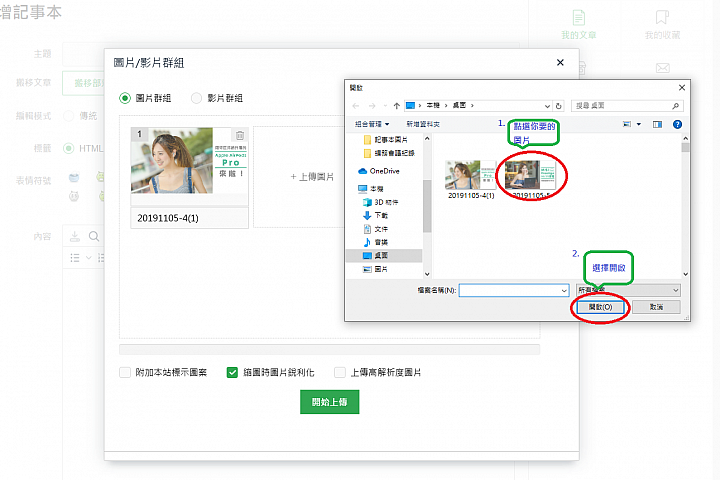Click the file list vertical scrollbar thumb
Image resolution: width=720 pixels, height=480 pixels.
[685, 147]
